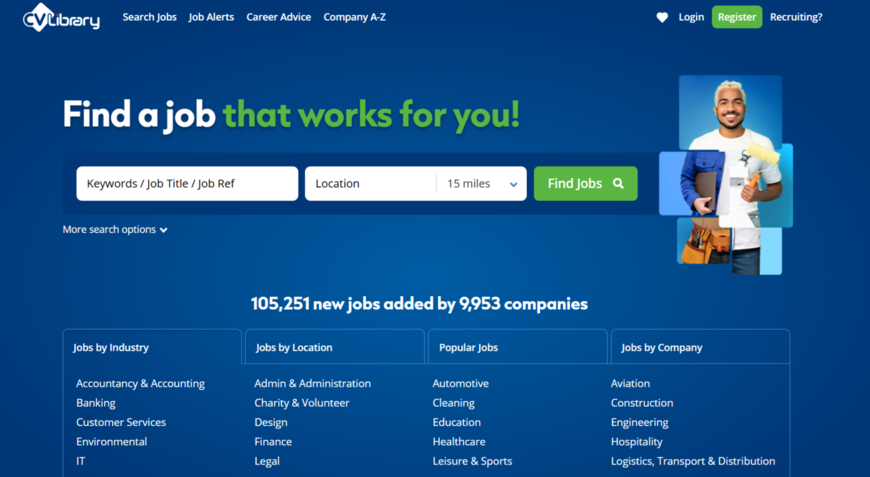Open Healthcare jobs link
870x477 pixels.
coord(459,442)
